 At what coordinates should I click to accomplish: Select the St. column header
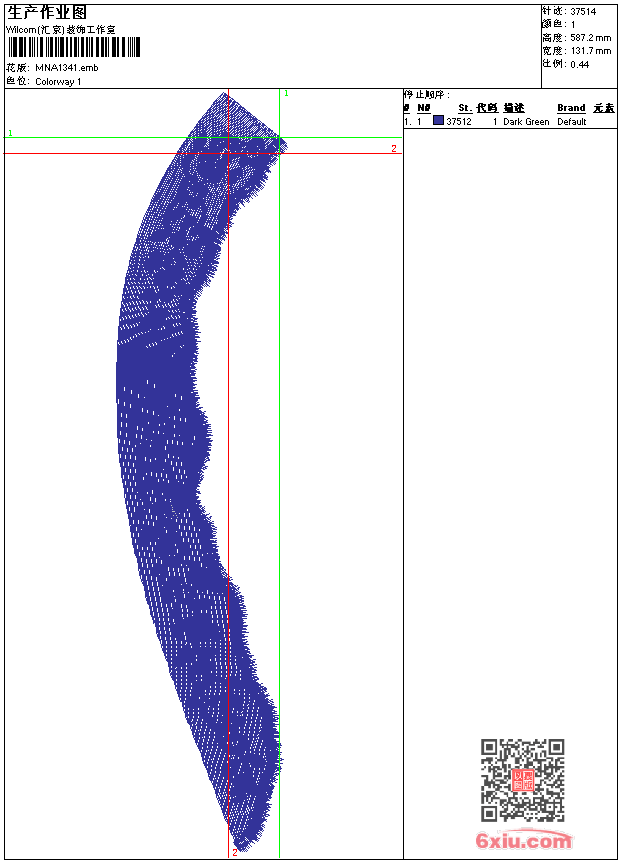465,108
